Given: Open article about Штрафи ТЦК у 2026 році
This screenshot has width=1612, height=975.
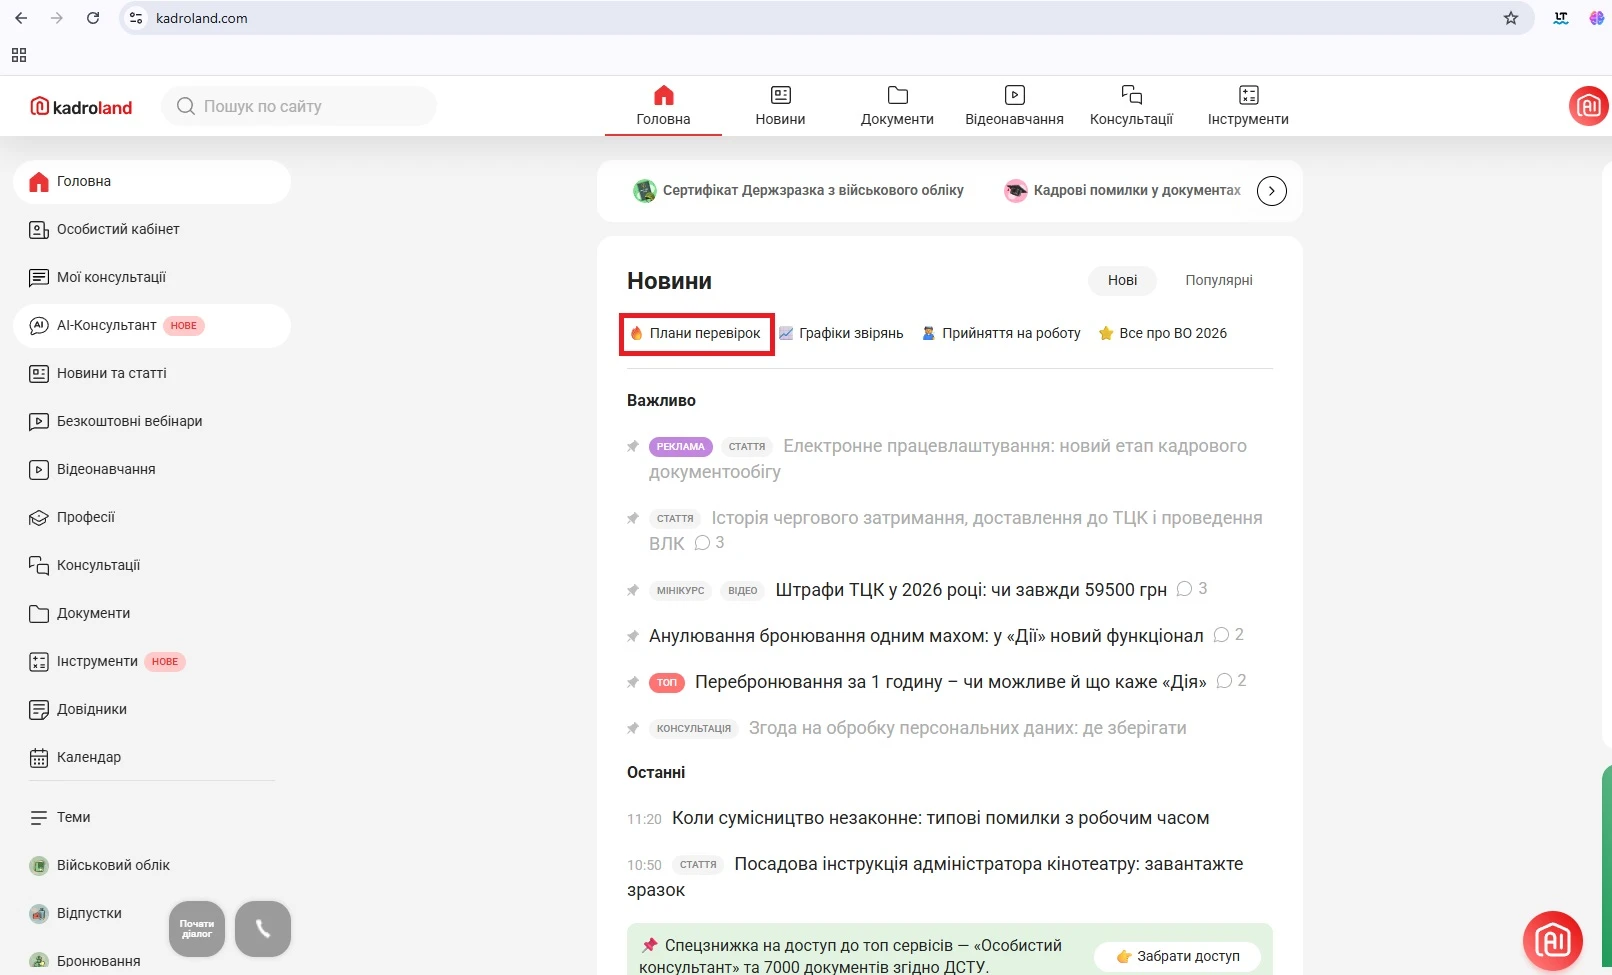Looking at the screenshot, I should coord(970,590).
